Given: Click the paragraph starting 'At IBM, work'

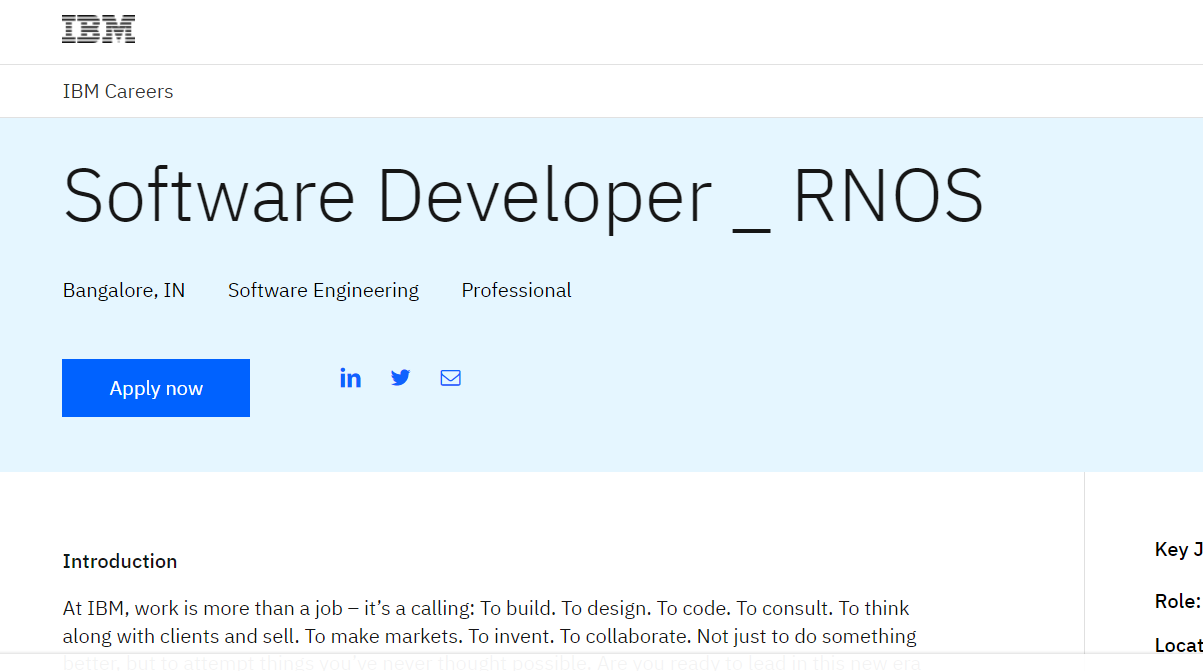Looking at the screenshot, I should pyautogui.click(x=490, y=635).
